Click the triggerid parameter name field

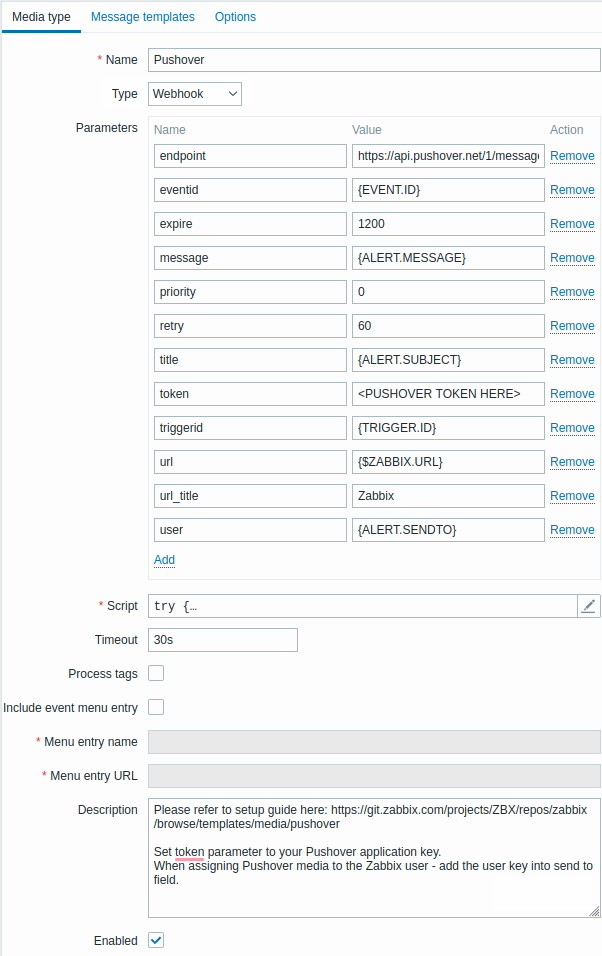tap(250, 428)
